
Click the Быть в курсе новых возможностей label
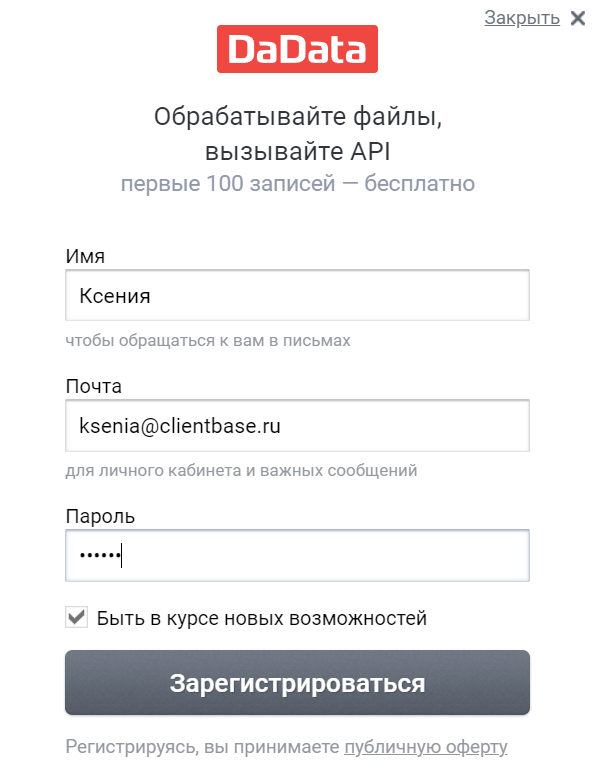(262, 618)
